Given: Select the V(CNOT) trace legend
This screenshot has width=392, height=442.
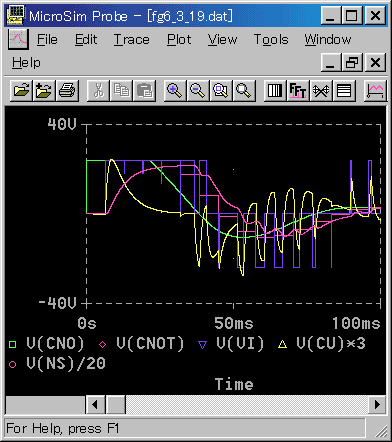Looking at the screenshot, I should [x=150, y=344].
